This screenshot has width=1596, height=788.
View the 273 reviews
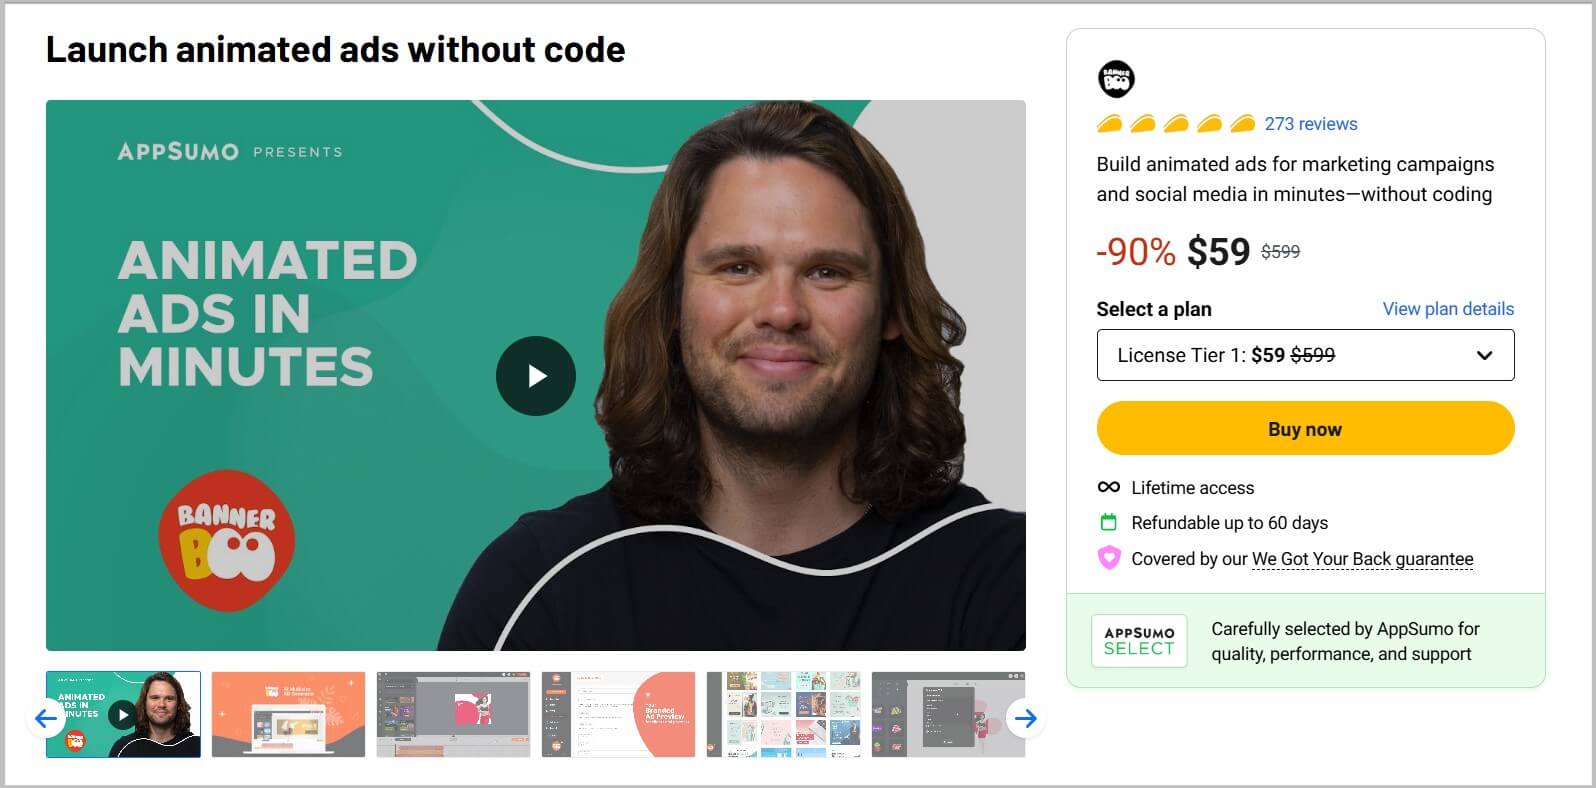click(x=1311, y=123)
